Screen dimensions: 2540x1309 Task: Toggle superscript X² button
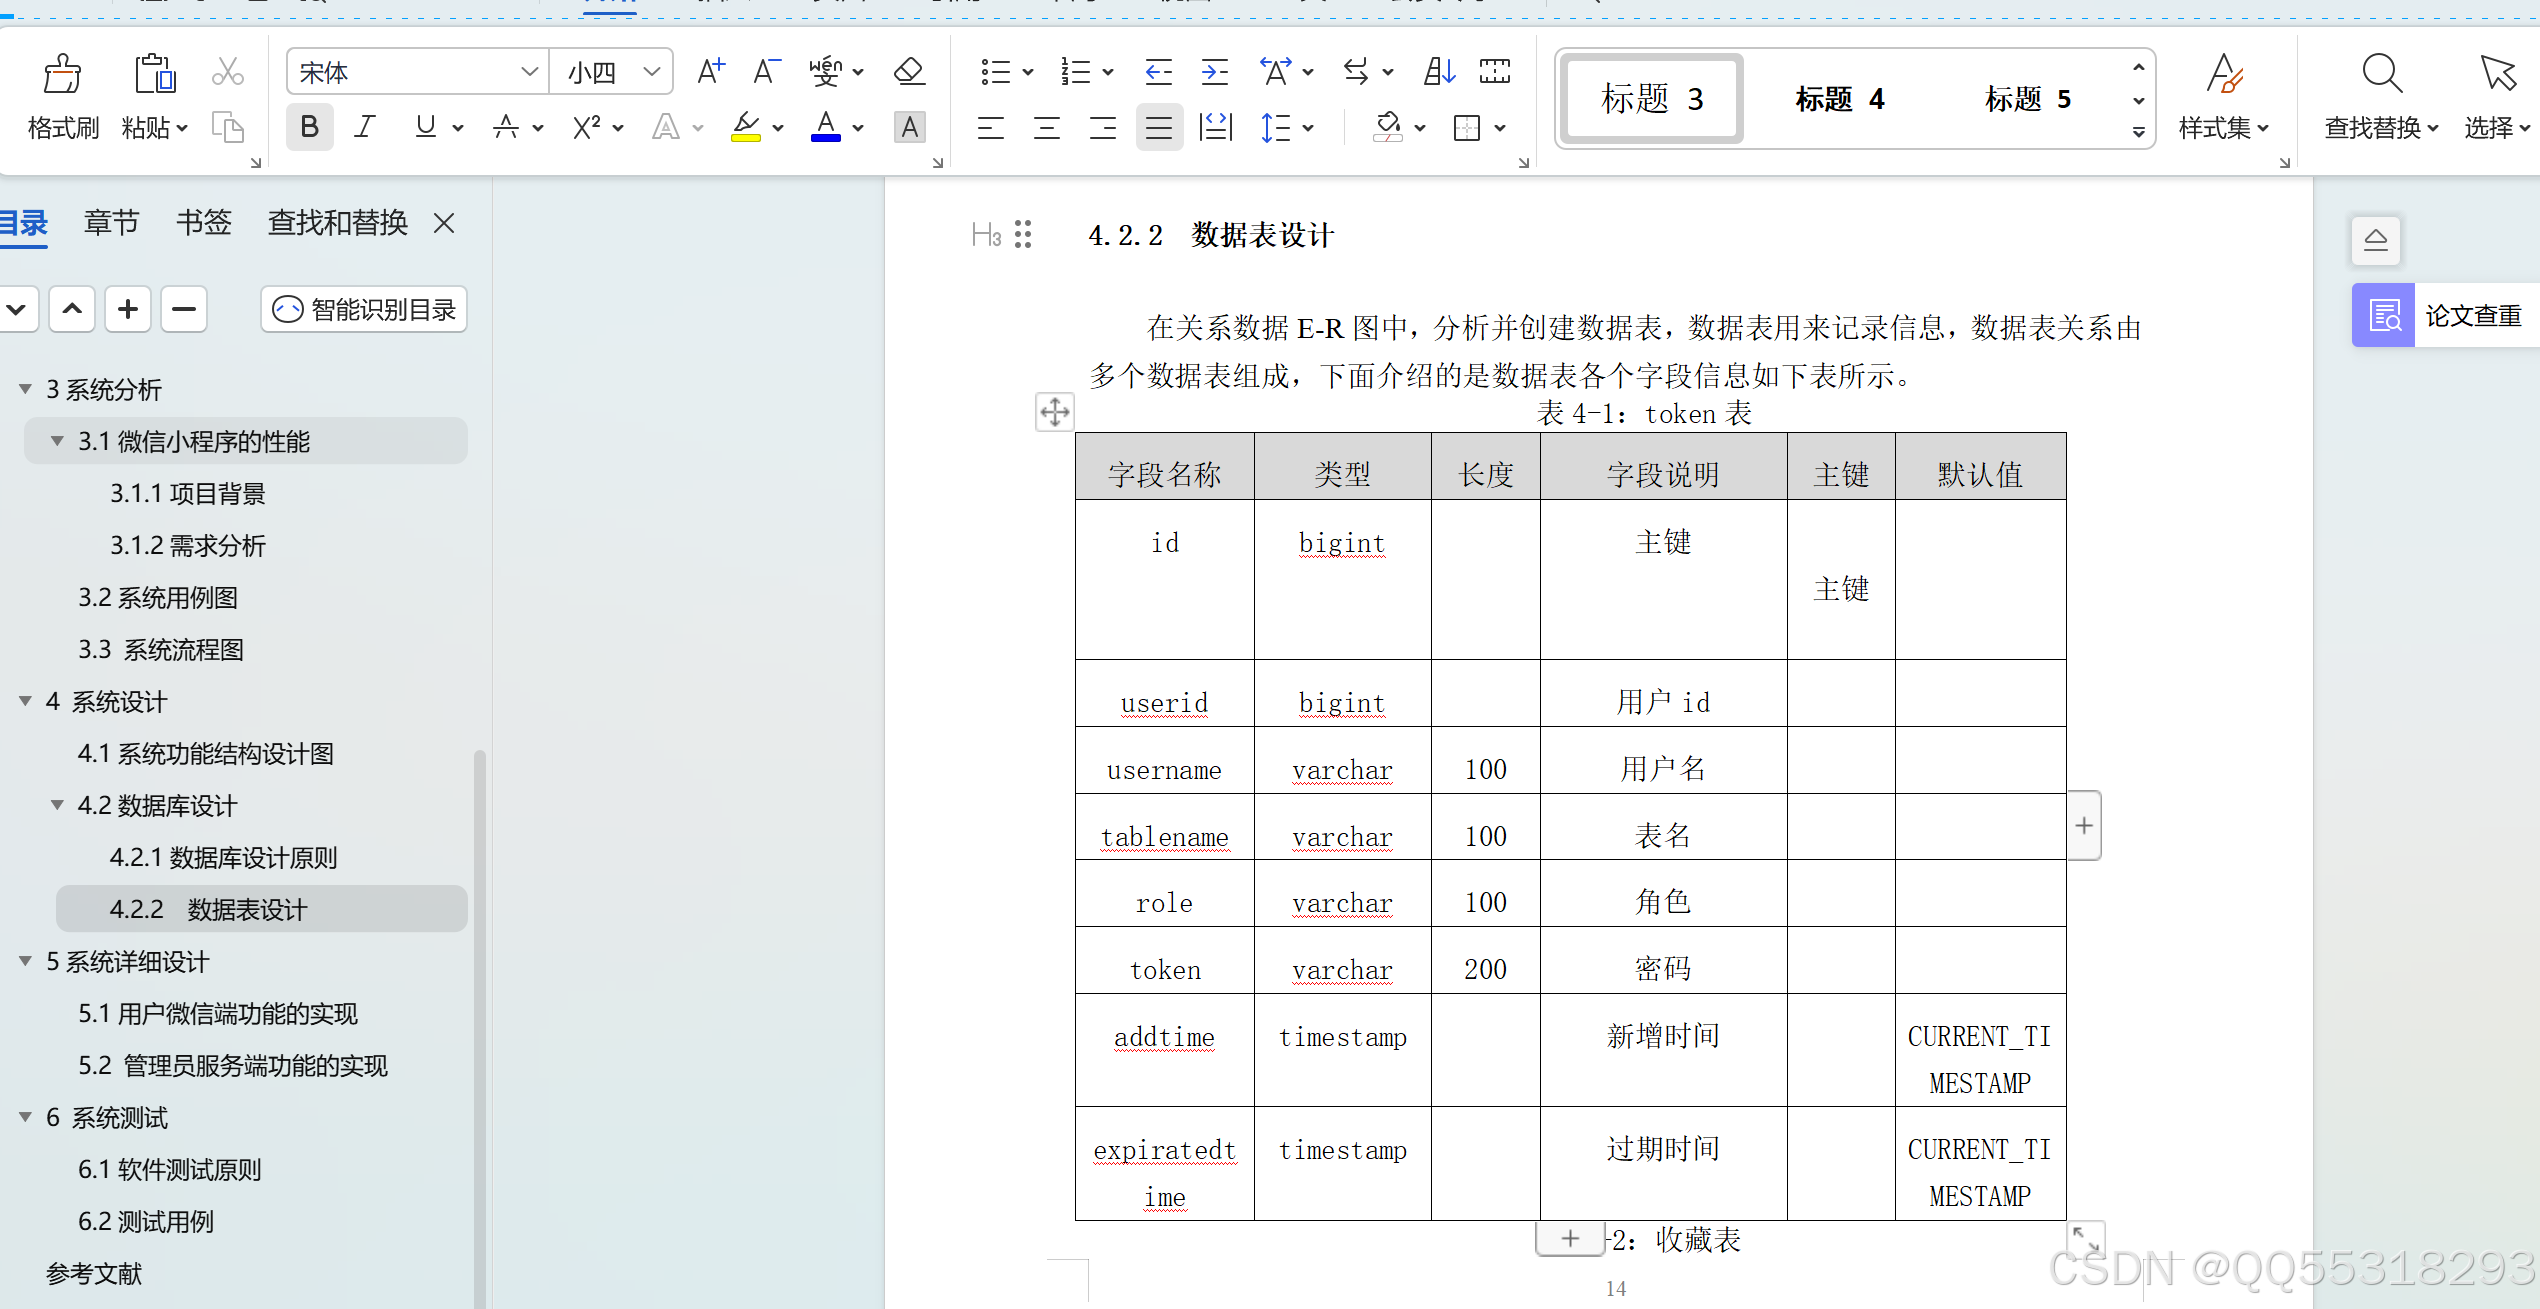pyautogui.click(x=586, y=127)
